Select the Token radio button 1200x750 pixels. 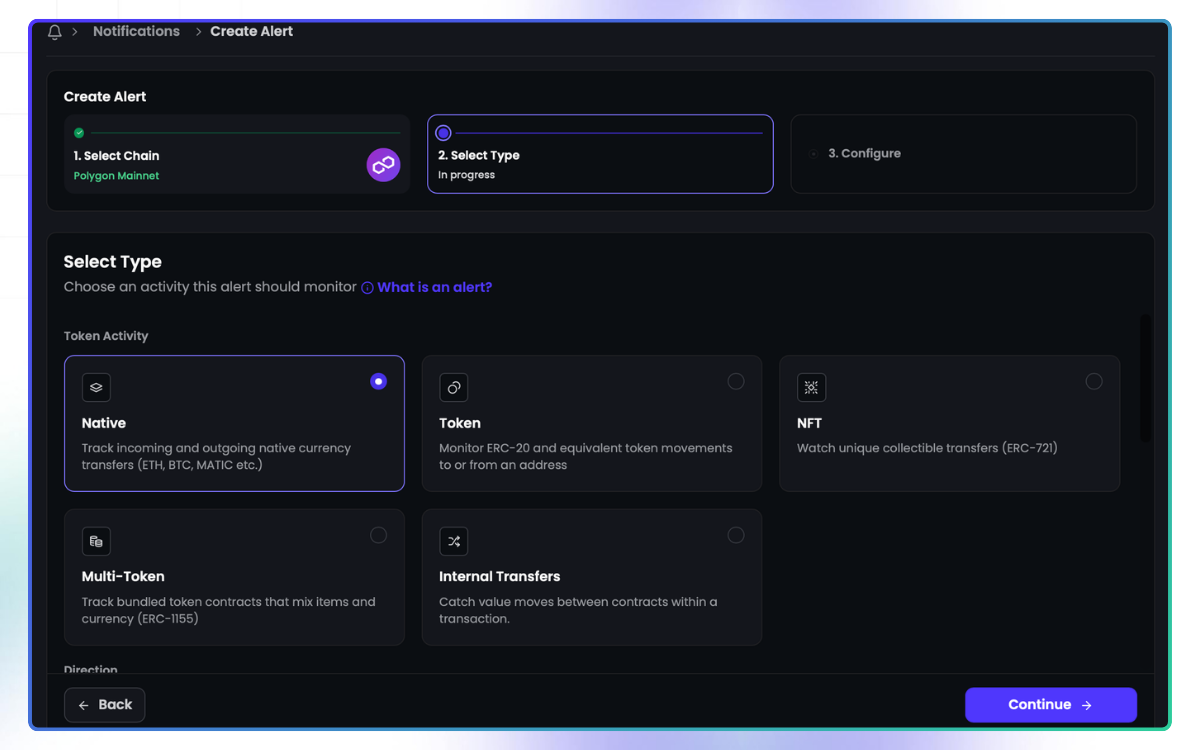tap(736, 381)
